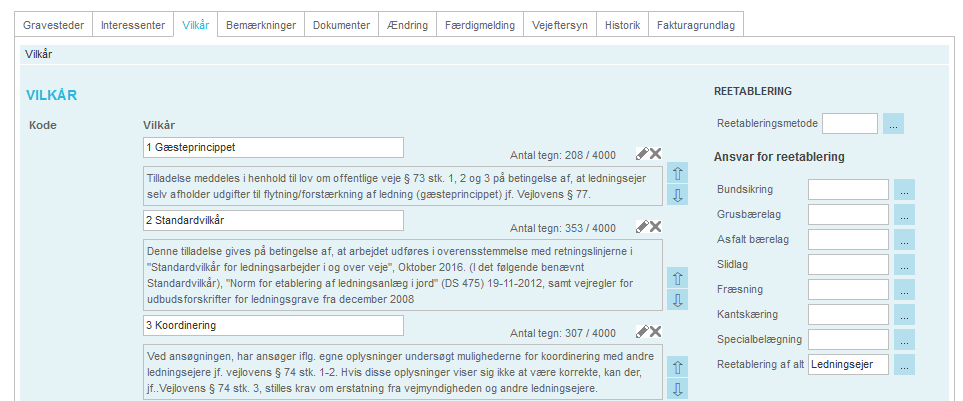Open the Slidlag lookup button
The width and height of the screenshot is (963, 401).
point(904,265)
